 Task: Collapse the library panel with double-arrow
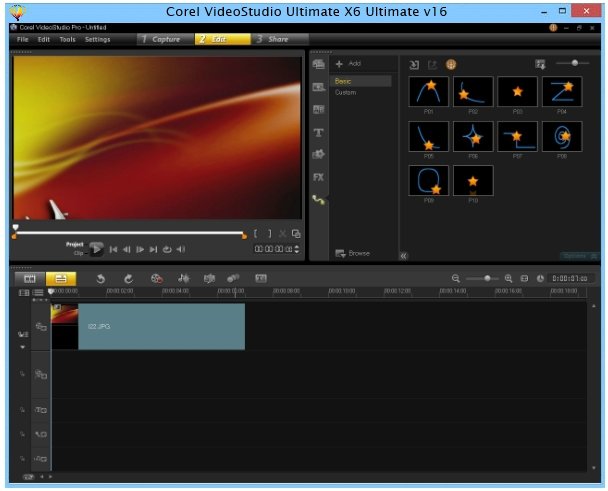(404, 256)
